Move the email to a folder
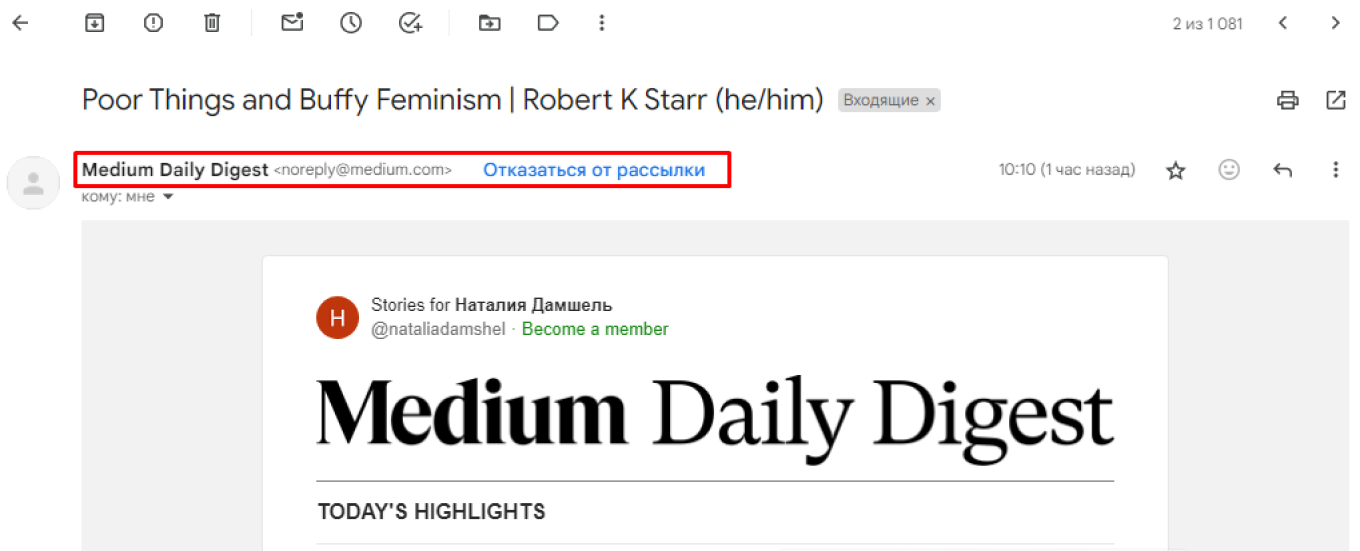This screenshot has height=551, width=1360. coord(489,22)
